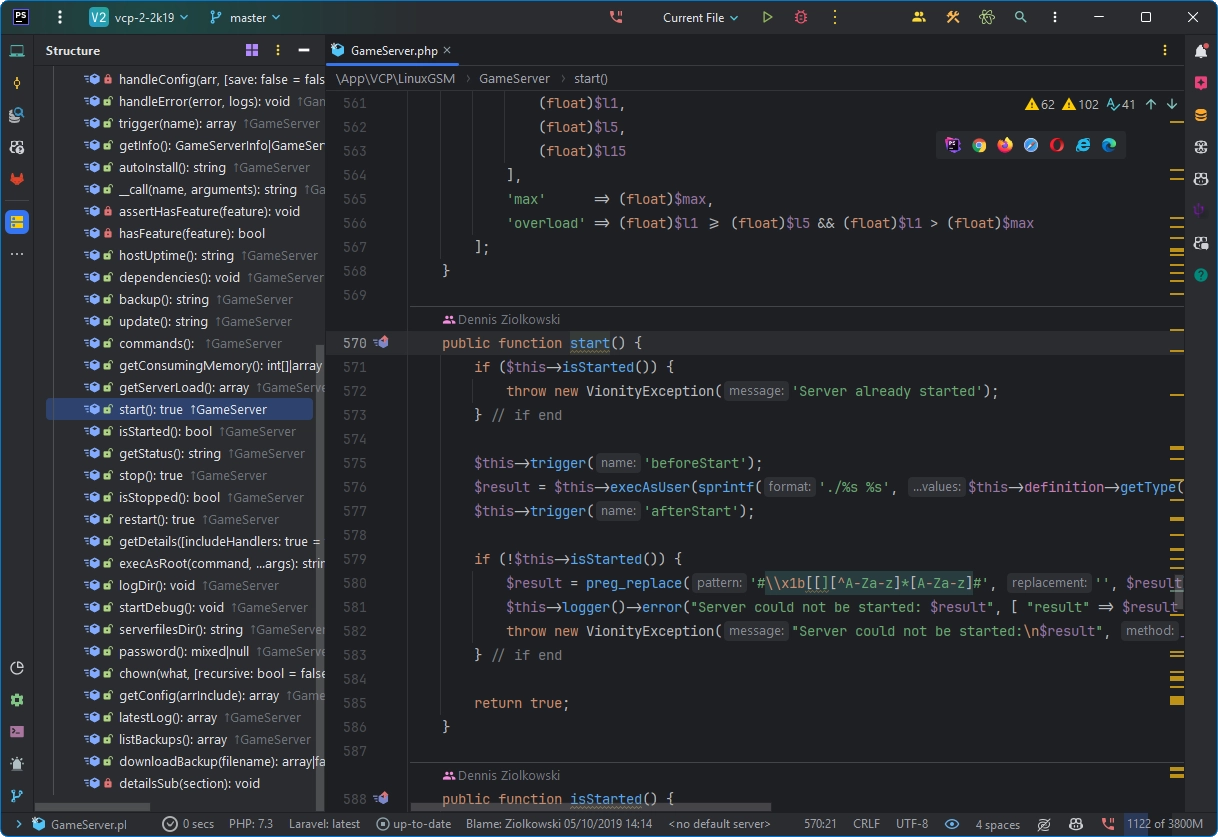1218x837 pixels.
Task: Open the Terminal tool window icon
Action: click(16, 731)
